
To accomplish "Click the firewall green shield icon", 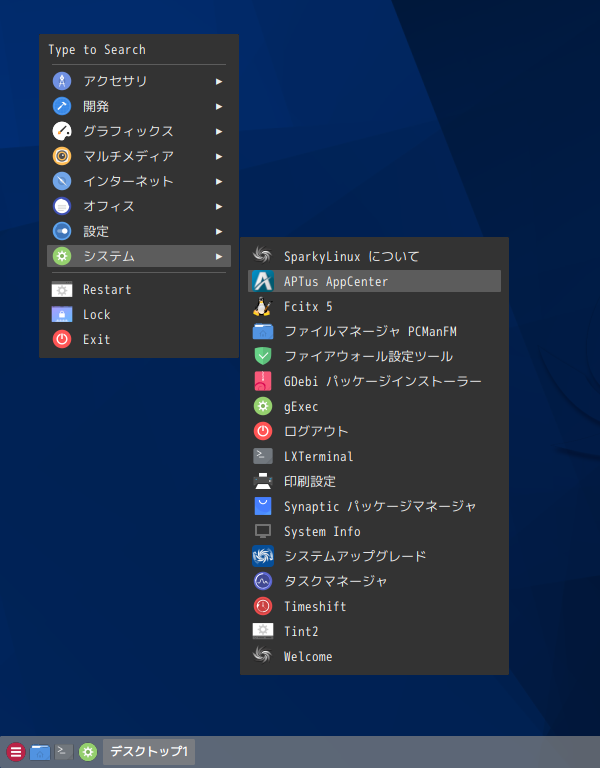I will pos(263,356).
